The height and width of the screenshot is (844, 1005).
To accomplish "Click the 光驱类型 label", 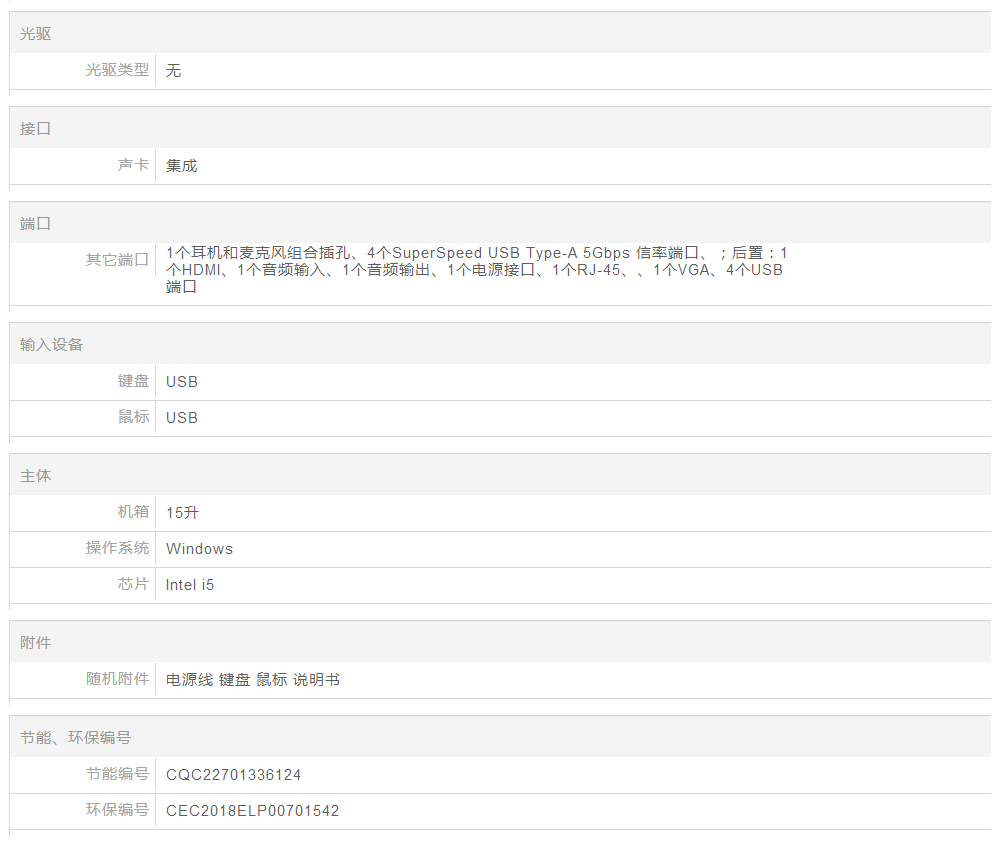I will pos(117,70).
